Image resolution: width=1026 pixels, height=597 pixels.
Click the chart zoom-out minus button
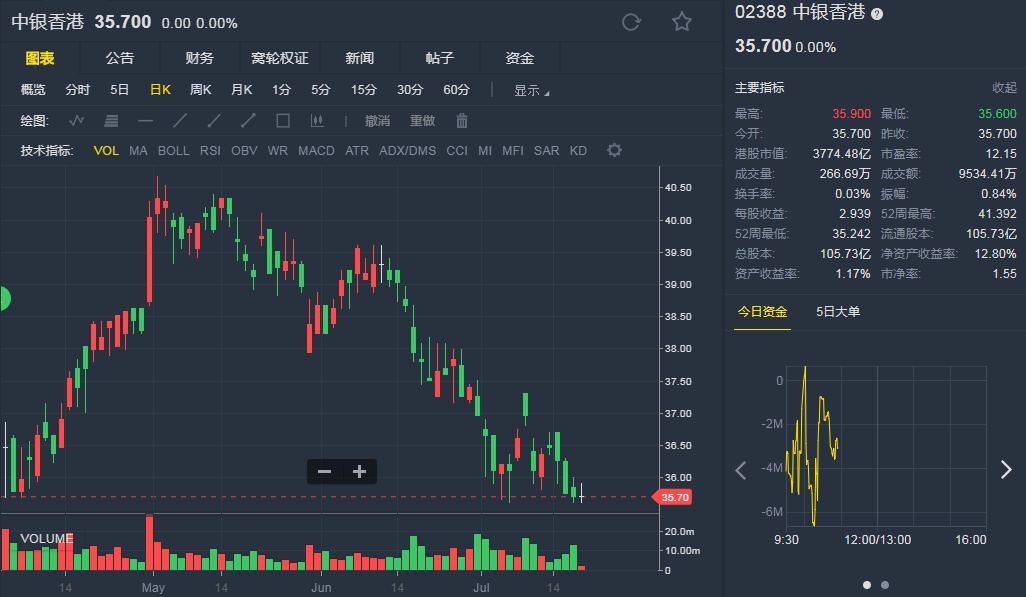[324, 472]
